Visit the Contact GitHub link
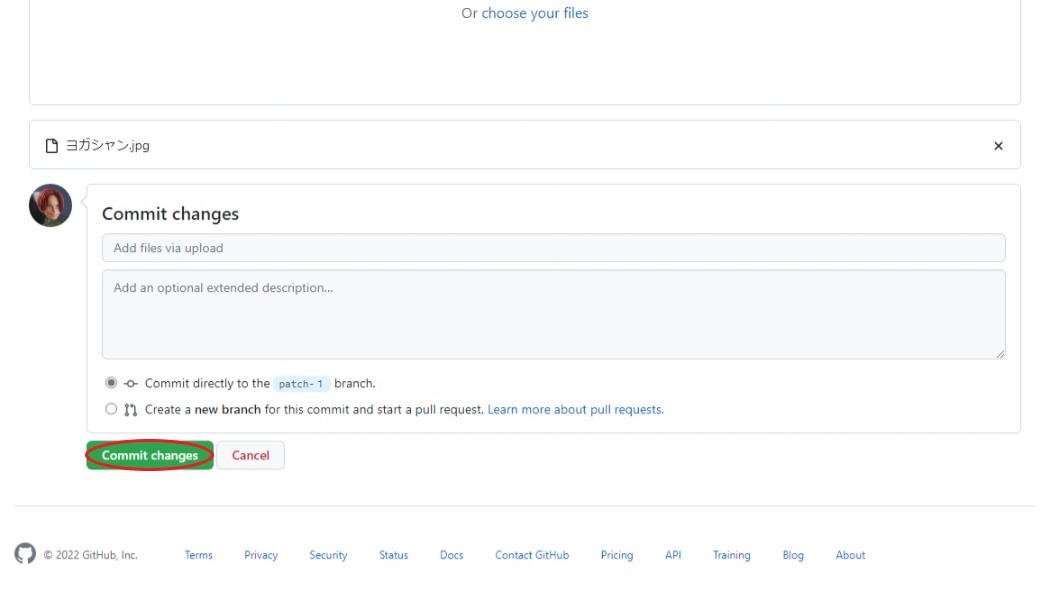The image size is (1050, 608). 532,555
